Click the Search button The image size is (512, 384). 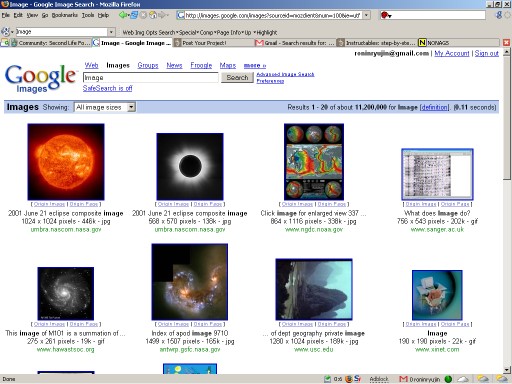[237, 77]
